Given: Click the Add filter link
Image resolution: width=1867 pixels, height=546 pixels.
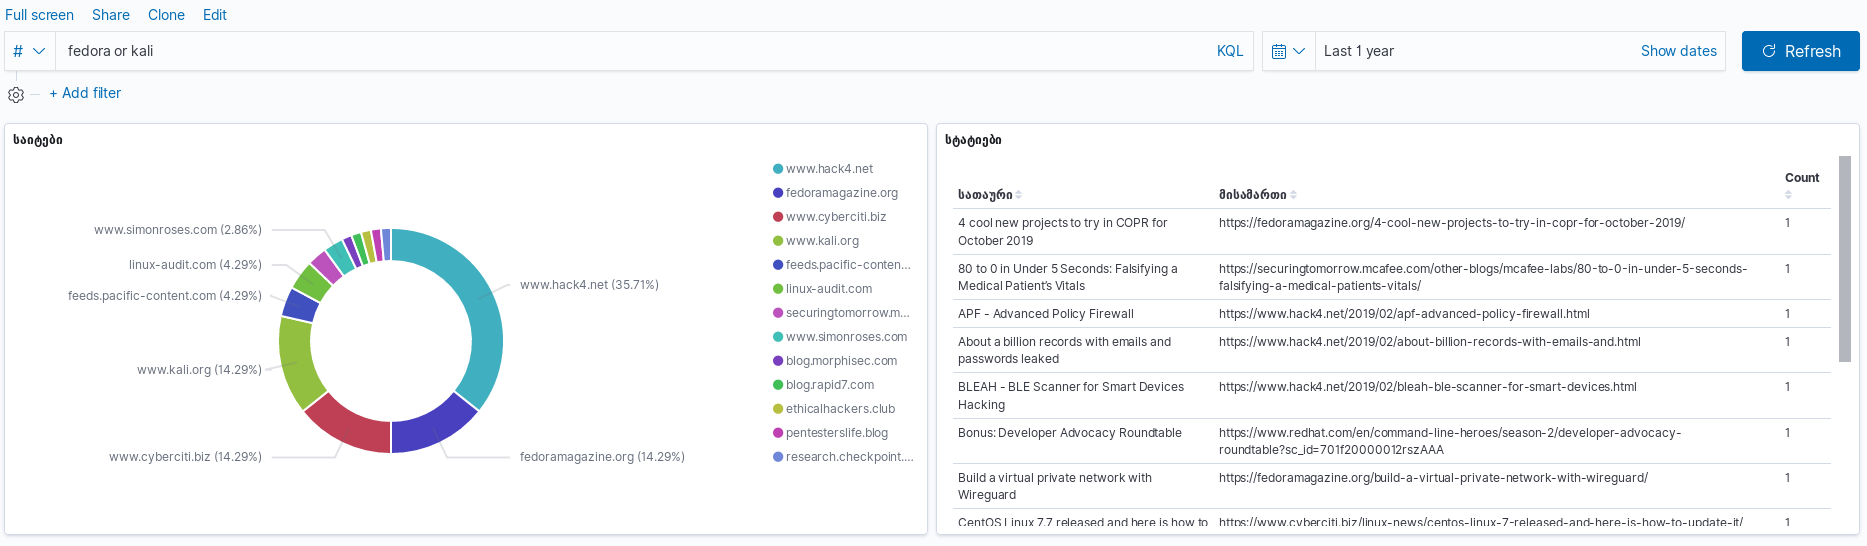Looking at the screenshot, I should click(x=86, y=93).
